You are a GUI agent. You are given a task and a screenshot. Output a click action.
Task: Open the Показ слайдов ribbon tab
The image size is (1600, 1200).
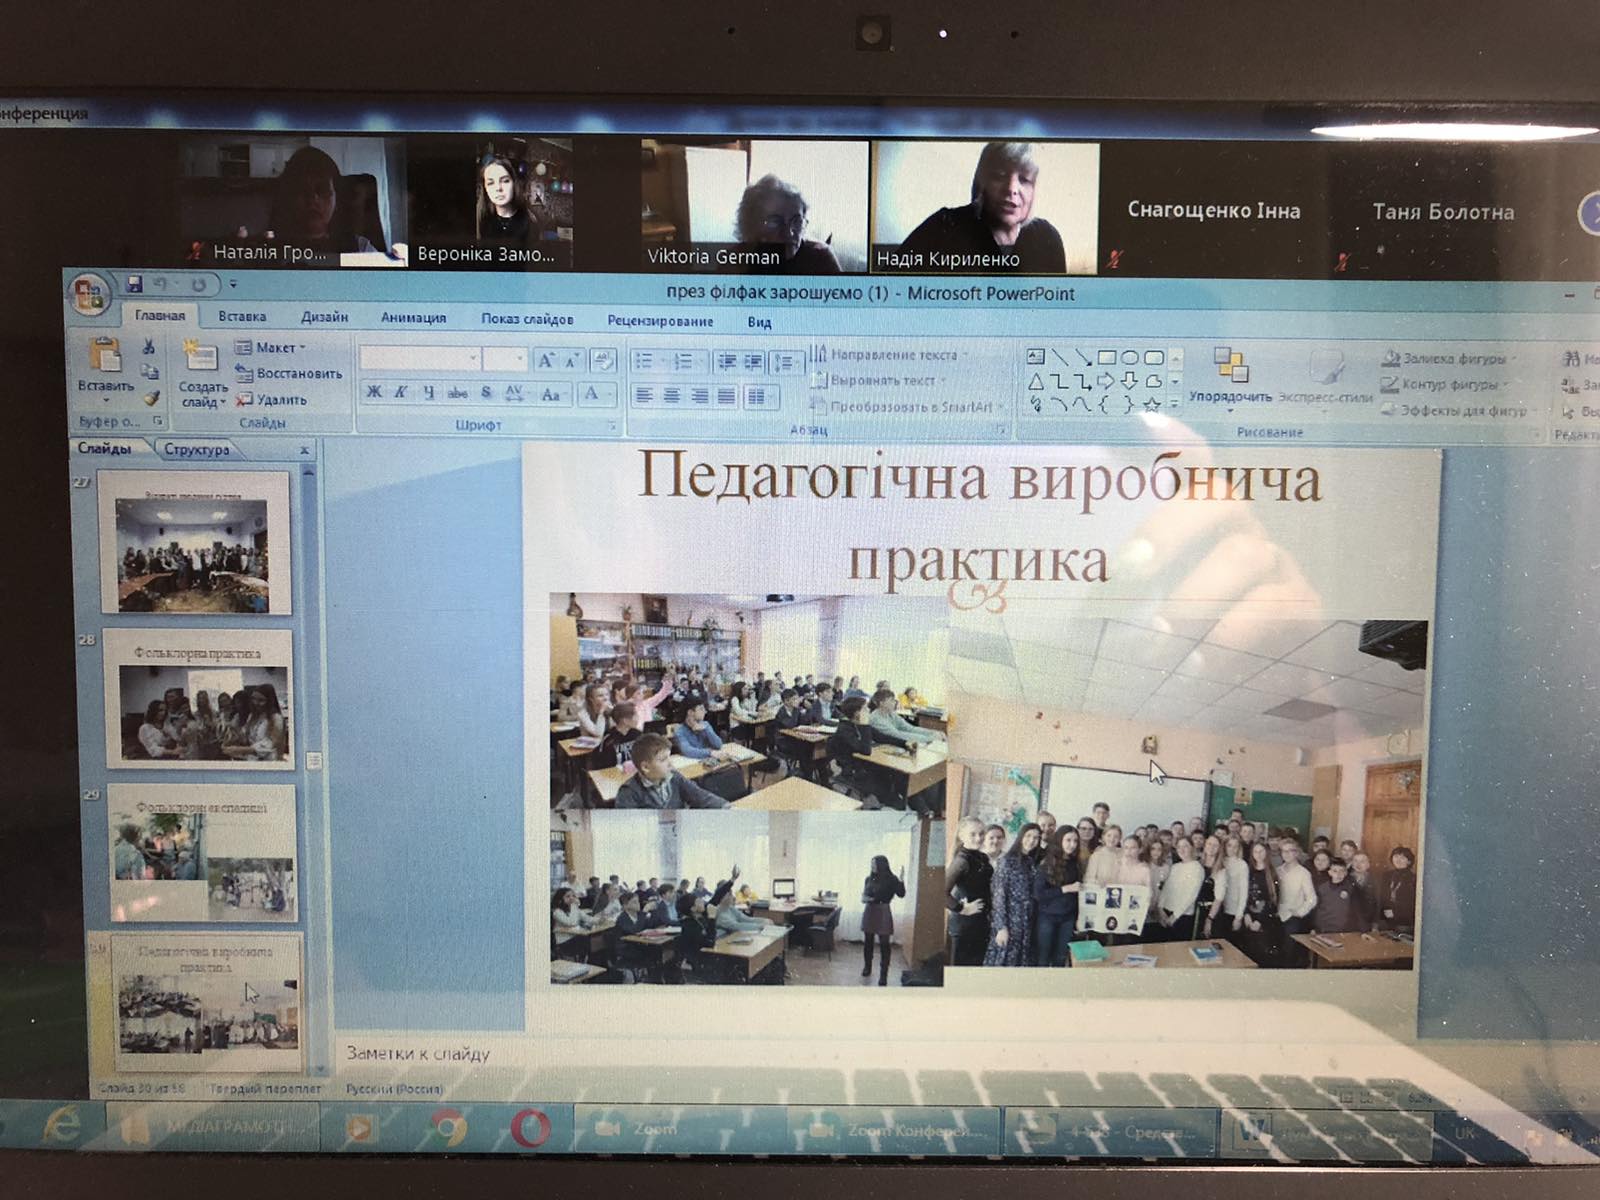[527, 319]
